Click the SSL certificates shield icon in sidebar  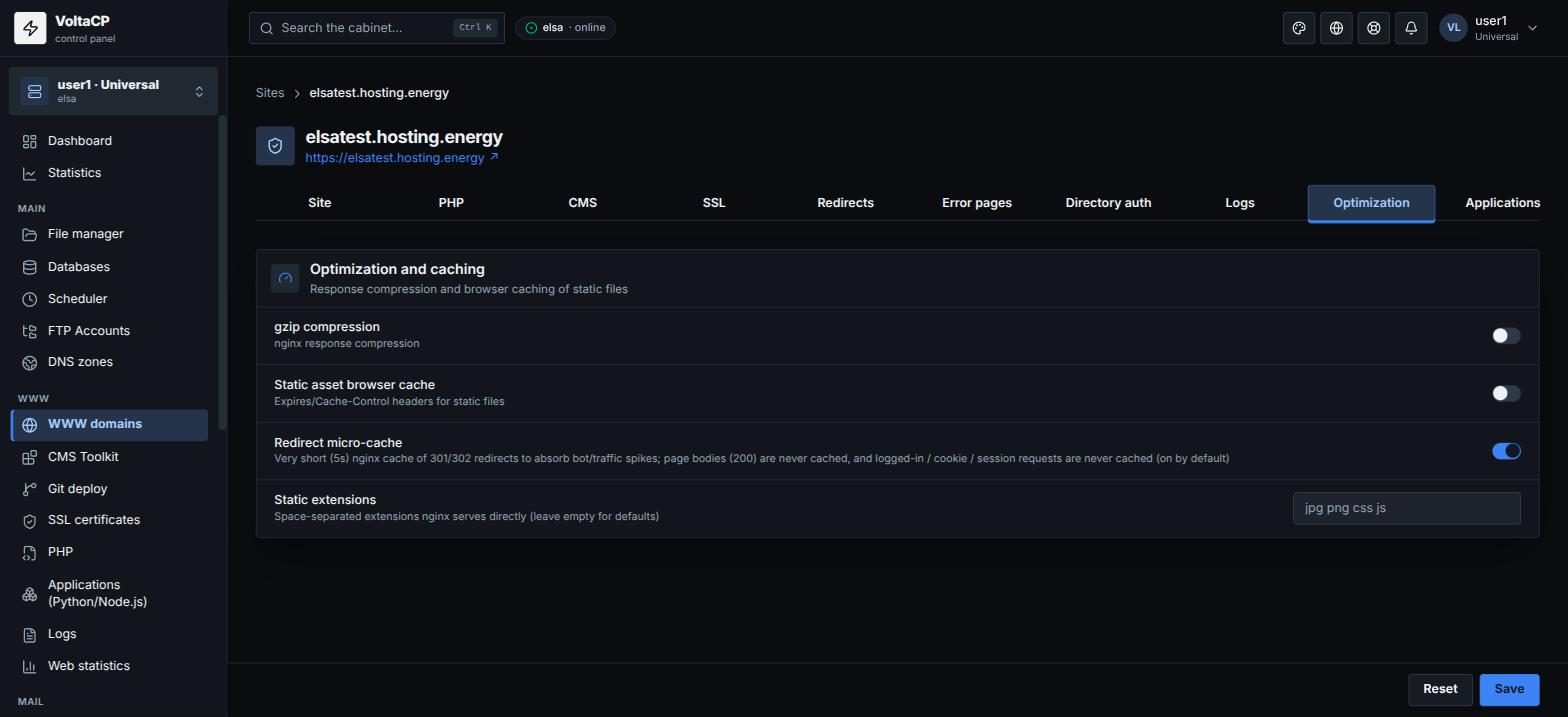[30, 521]
